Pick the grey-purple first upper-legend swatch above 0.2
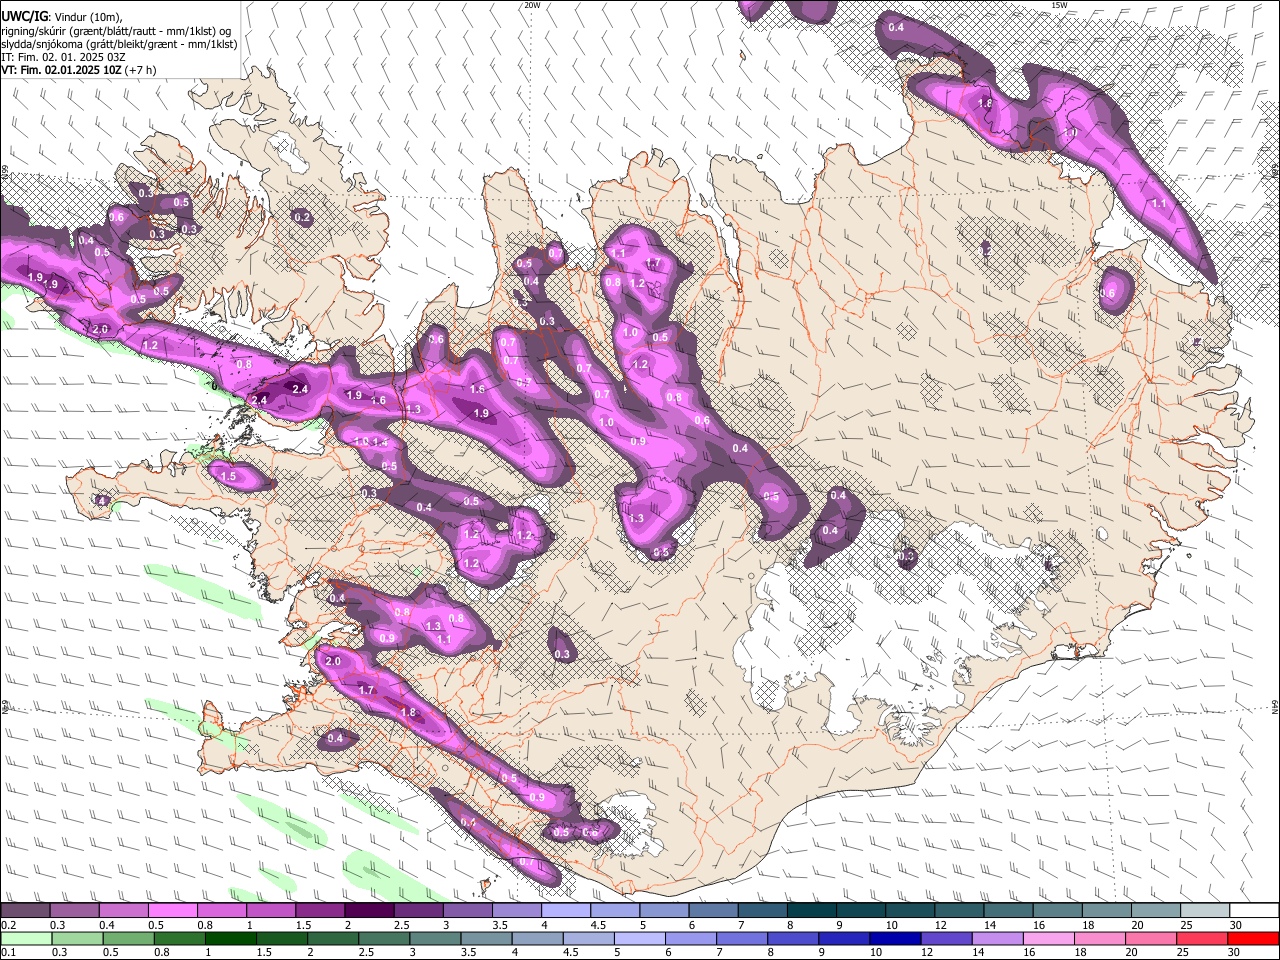The height and width of the screenshot is (960, 1280). point(26,911)
